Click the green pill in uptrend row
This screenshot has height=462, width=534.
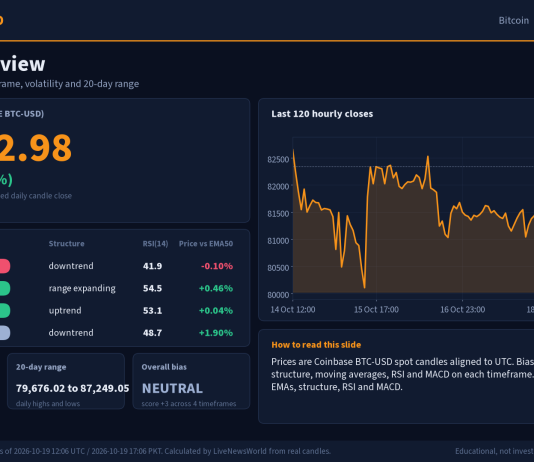[x=4, y=310]
